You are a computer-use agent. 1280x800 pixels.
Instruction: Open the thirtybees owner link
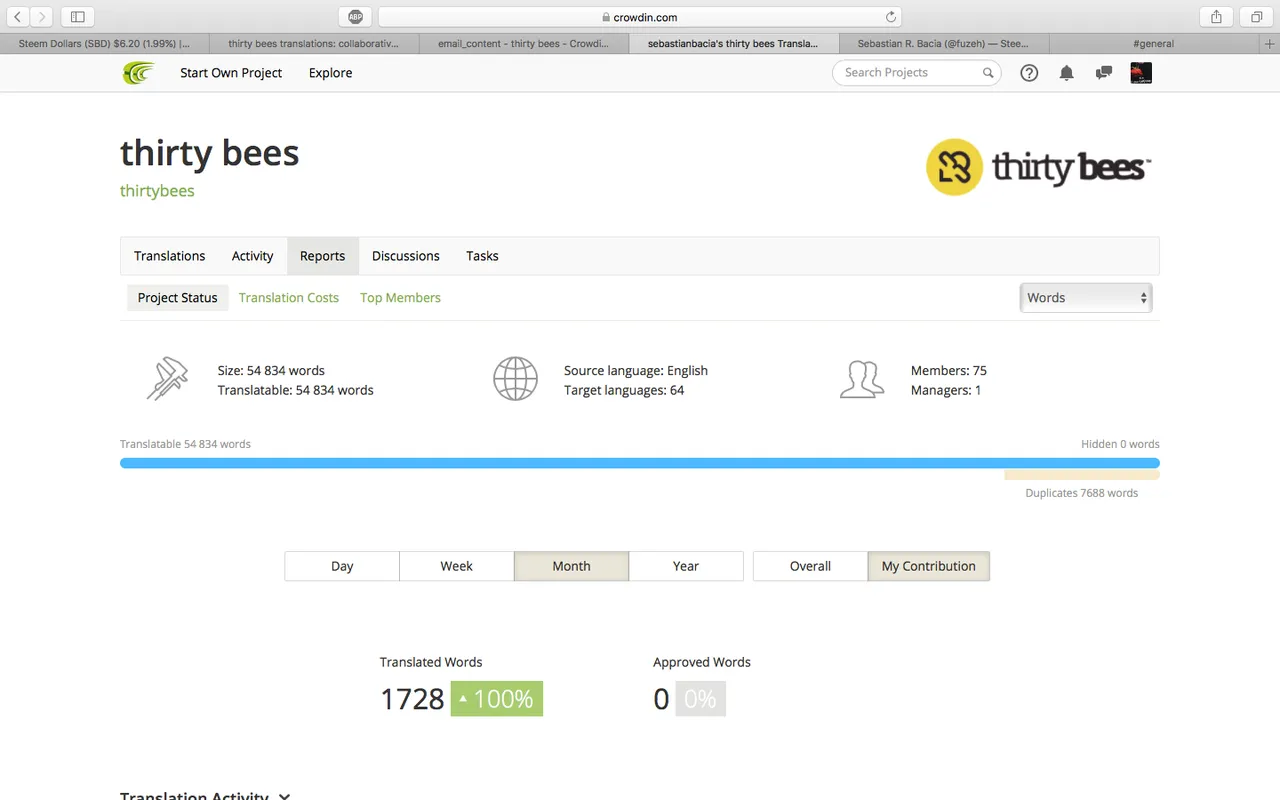[x=157, y=191]
